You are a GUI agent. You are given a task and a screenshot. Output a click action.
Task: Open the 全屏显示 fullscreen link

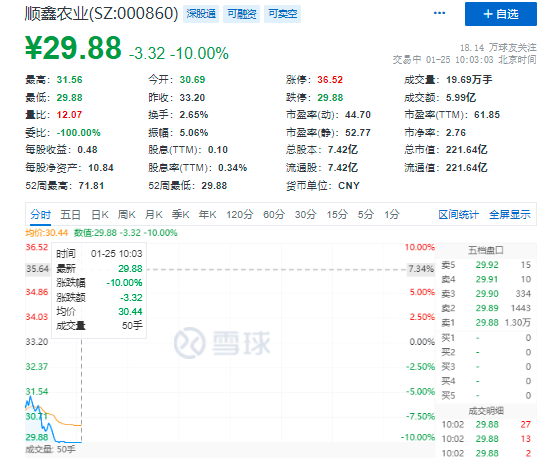click(x=510, y=214)
